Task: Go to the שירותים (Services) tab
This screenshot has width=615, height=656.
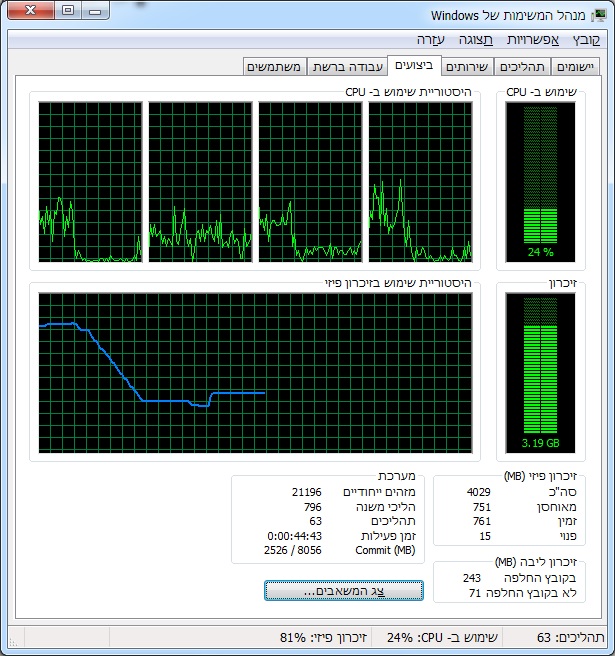Action: tap(467, 67)
